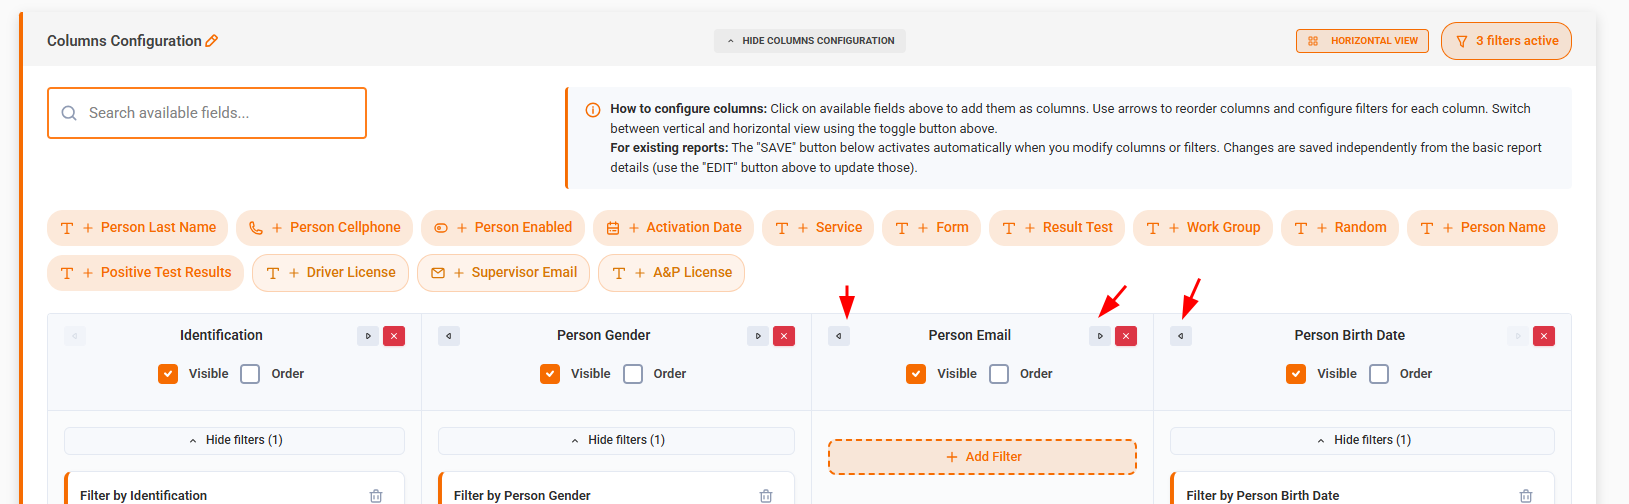Hide filters for Person Birth Date
The height and width of the screenshot is (504, 1629).
coord(1362,440)
